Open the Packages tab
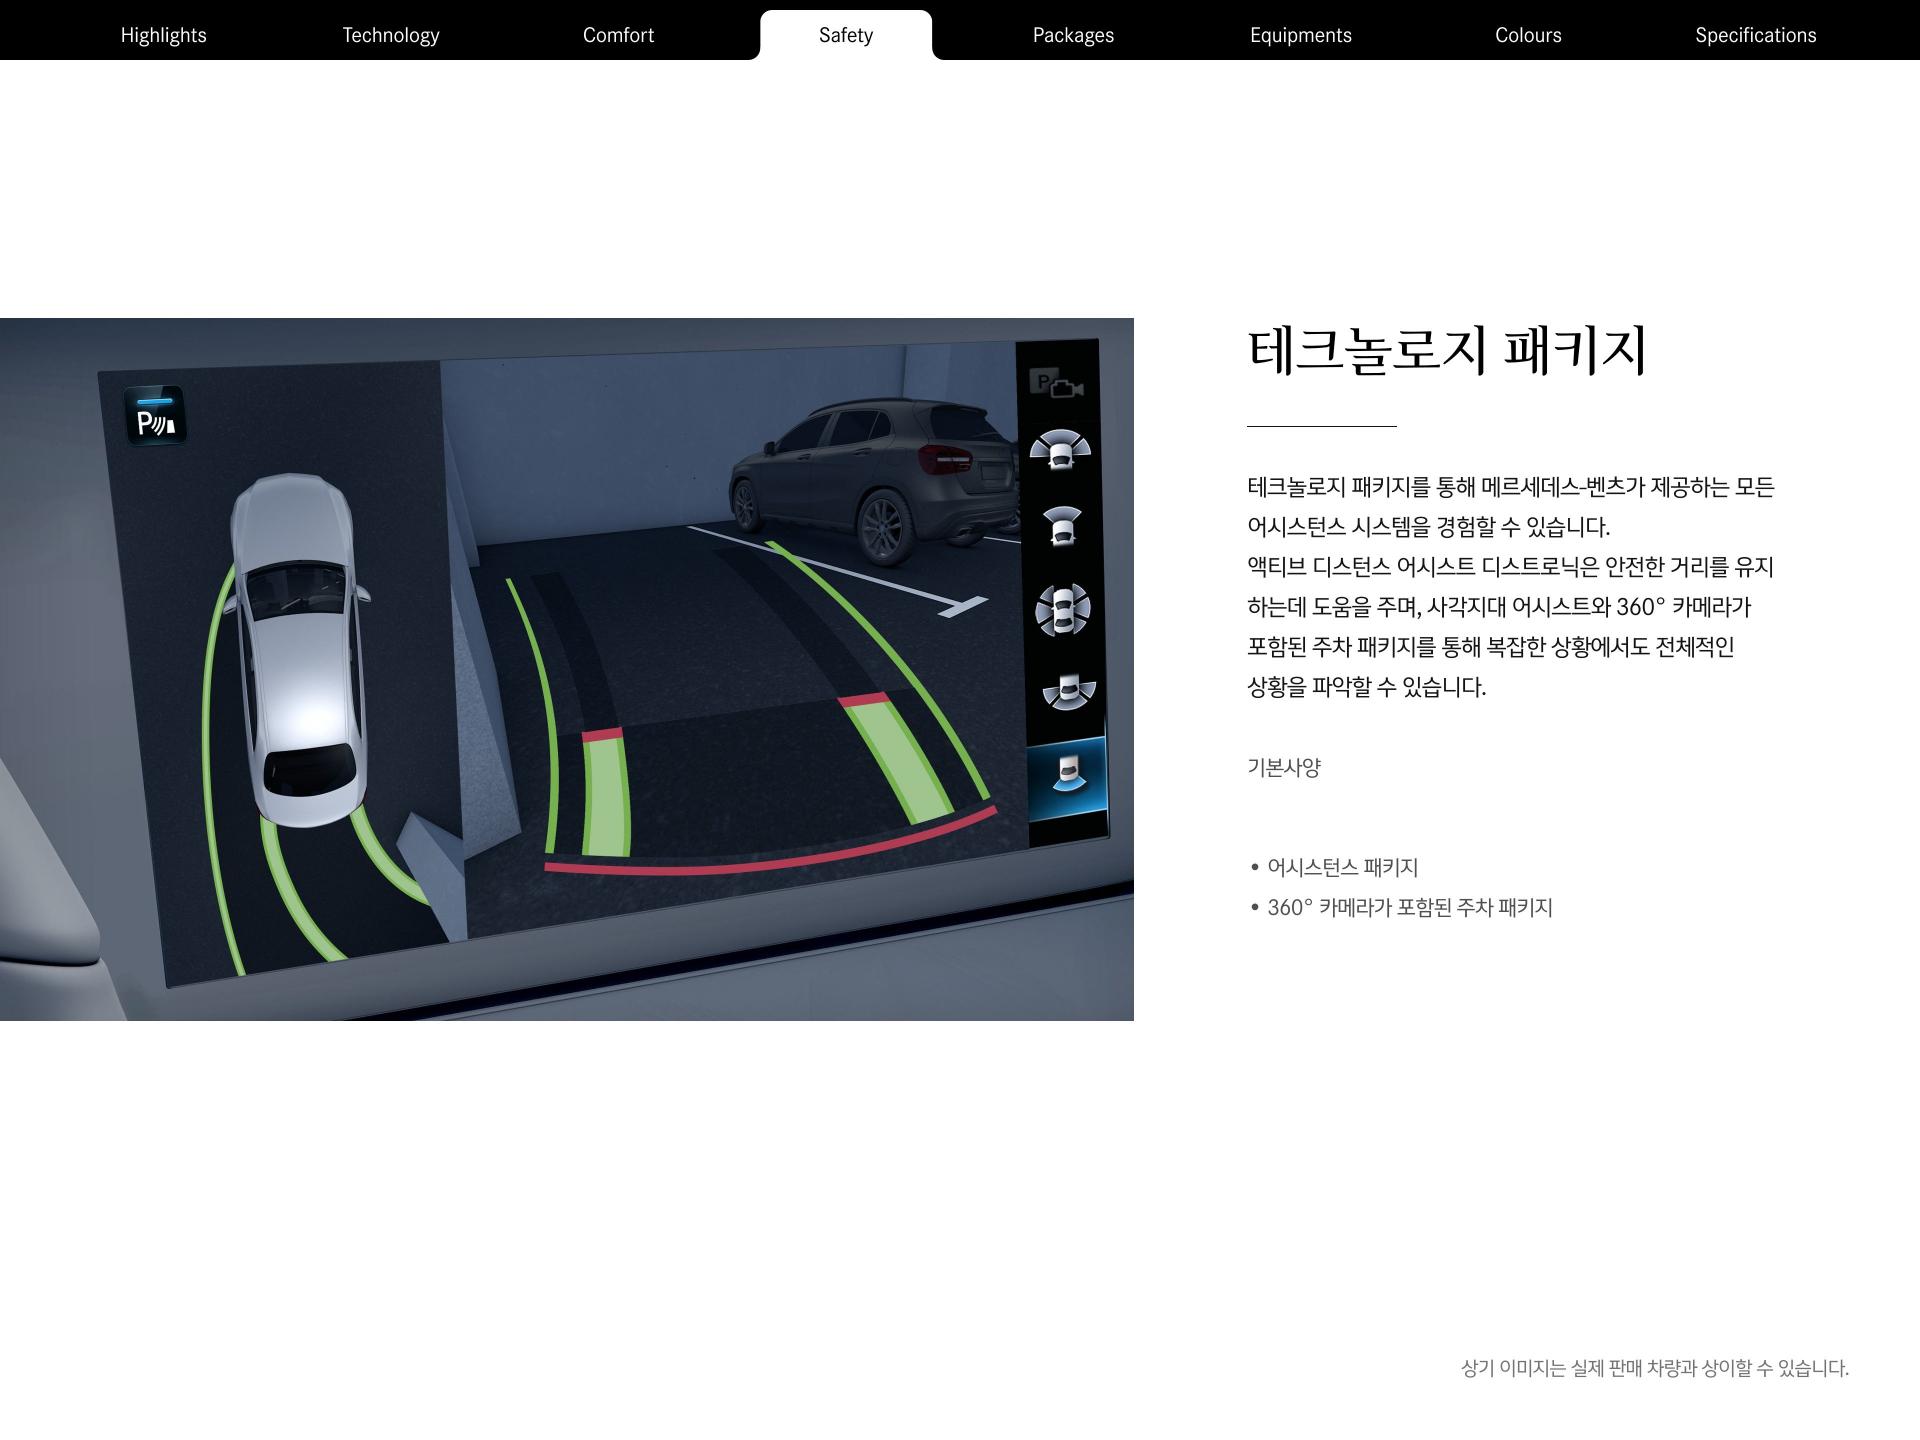The image size is (1920, 1440). tap(1073, 35)
